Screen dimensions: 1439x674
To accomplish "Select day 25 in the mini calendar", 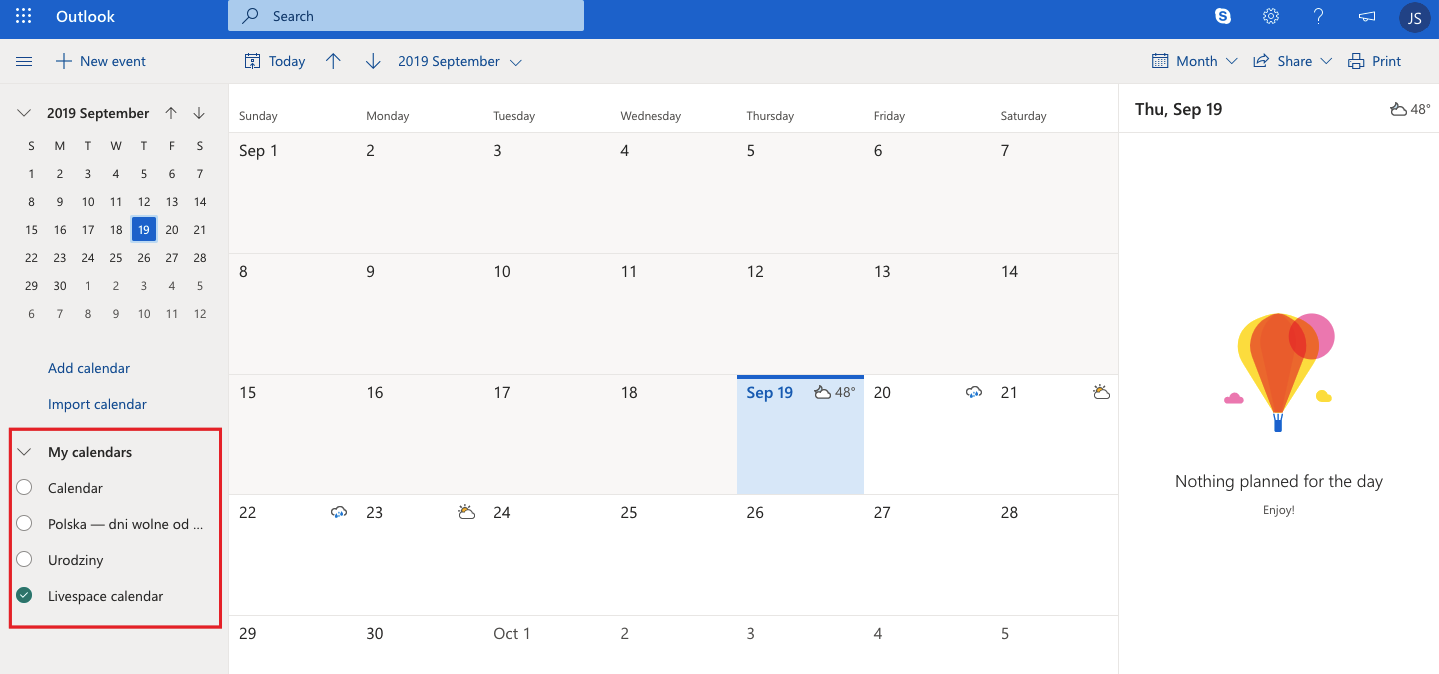I will pos(116,257).
